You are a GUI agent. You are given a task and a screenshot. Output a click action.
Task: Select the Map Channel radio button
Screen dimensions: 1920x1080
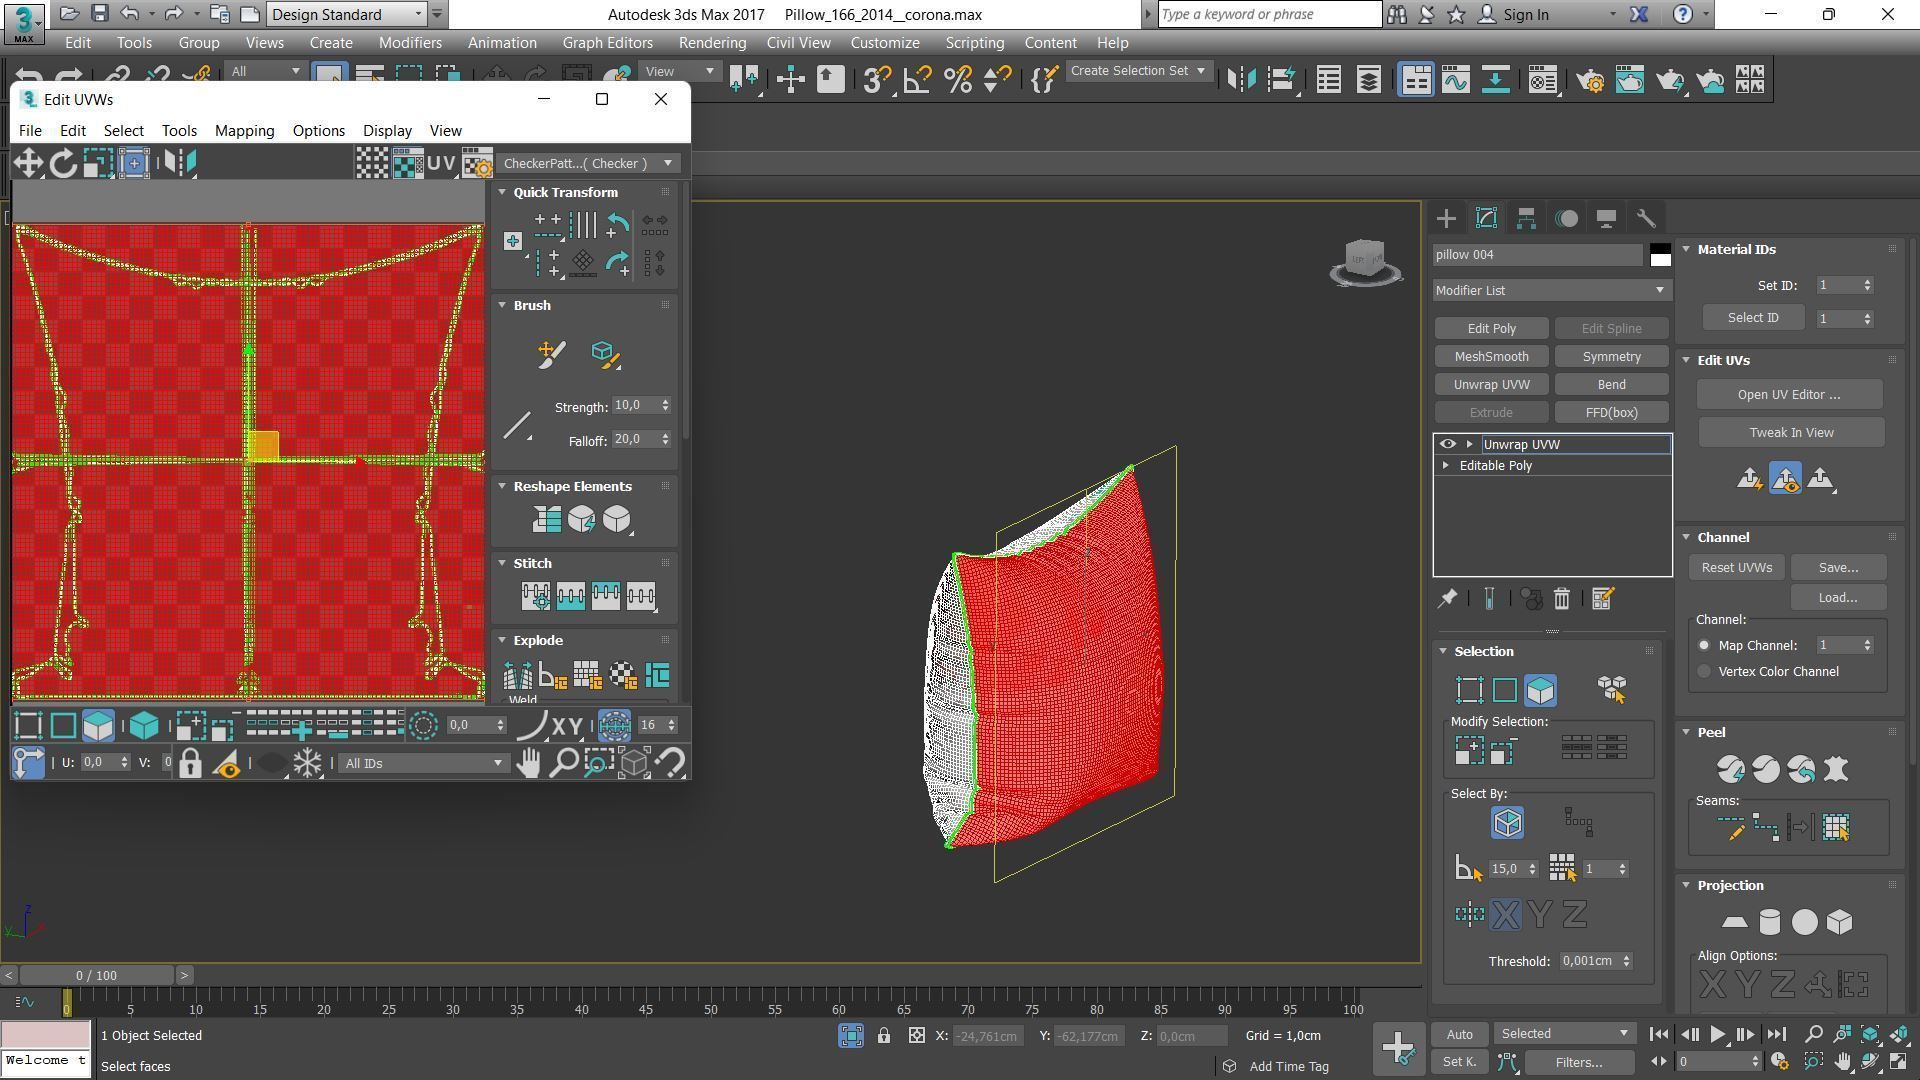(x=1704, y=646)
